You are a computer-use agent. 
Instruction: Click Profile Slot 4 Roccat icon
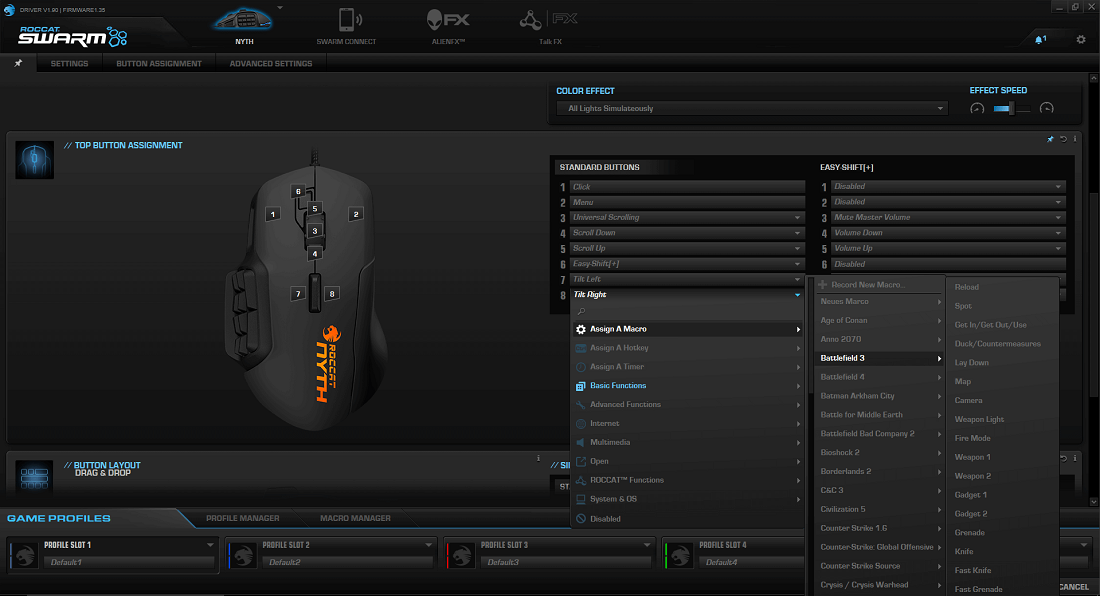(x=680, y=555)
